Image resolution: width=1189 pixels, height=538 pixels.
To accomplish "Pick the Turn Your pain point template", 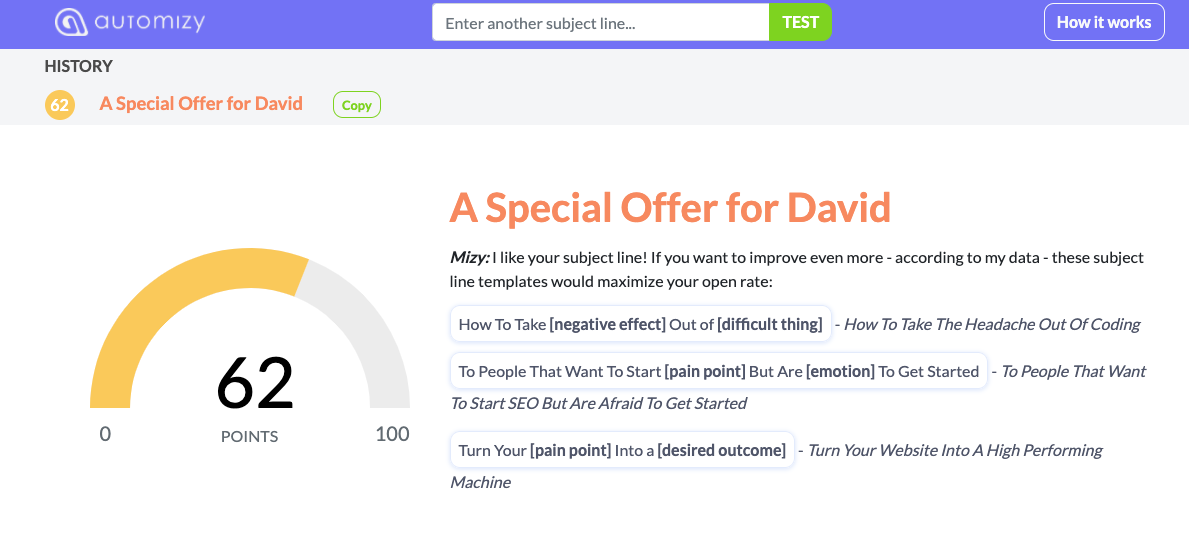I will 622,450.
